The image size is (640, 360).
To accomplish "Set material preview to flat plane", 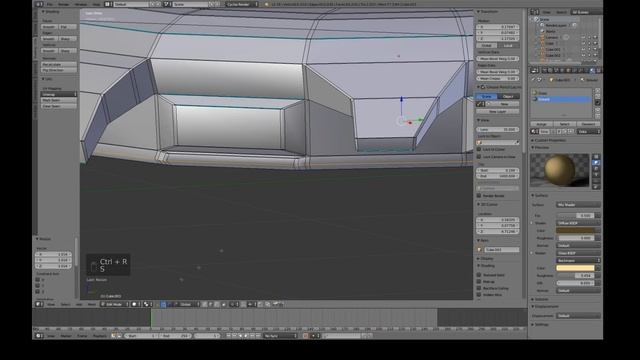I will [596, 157].
